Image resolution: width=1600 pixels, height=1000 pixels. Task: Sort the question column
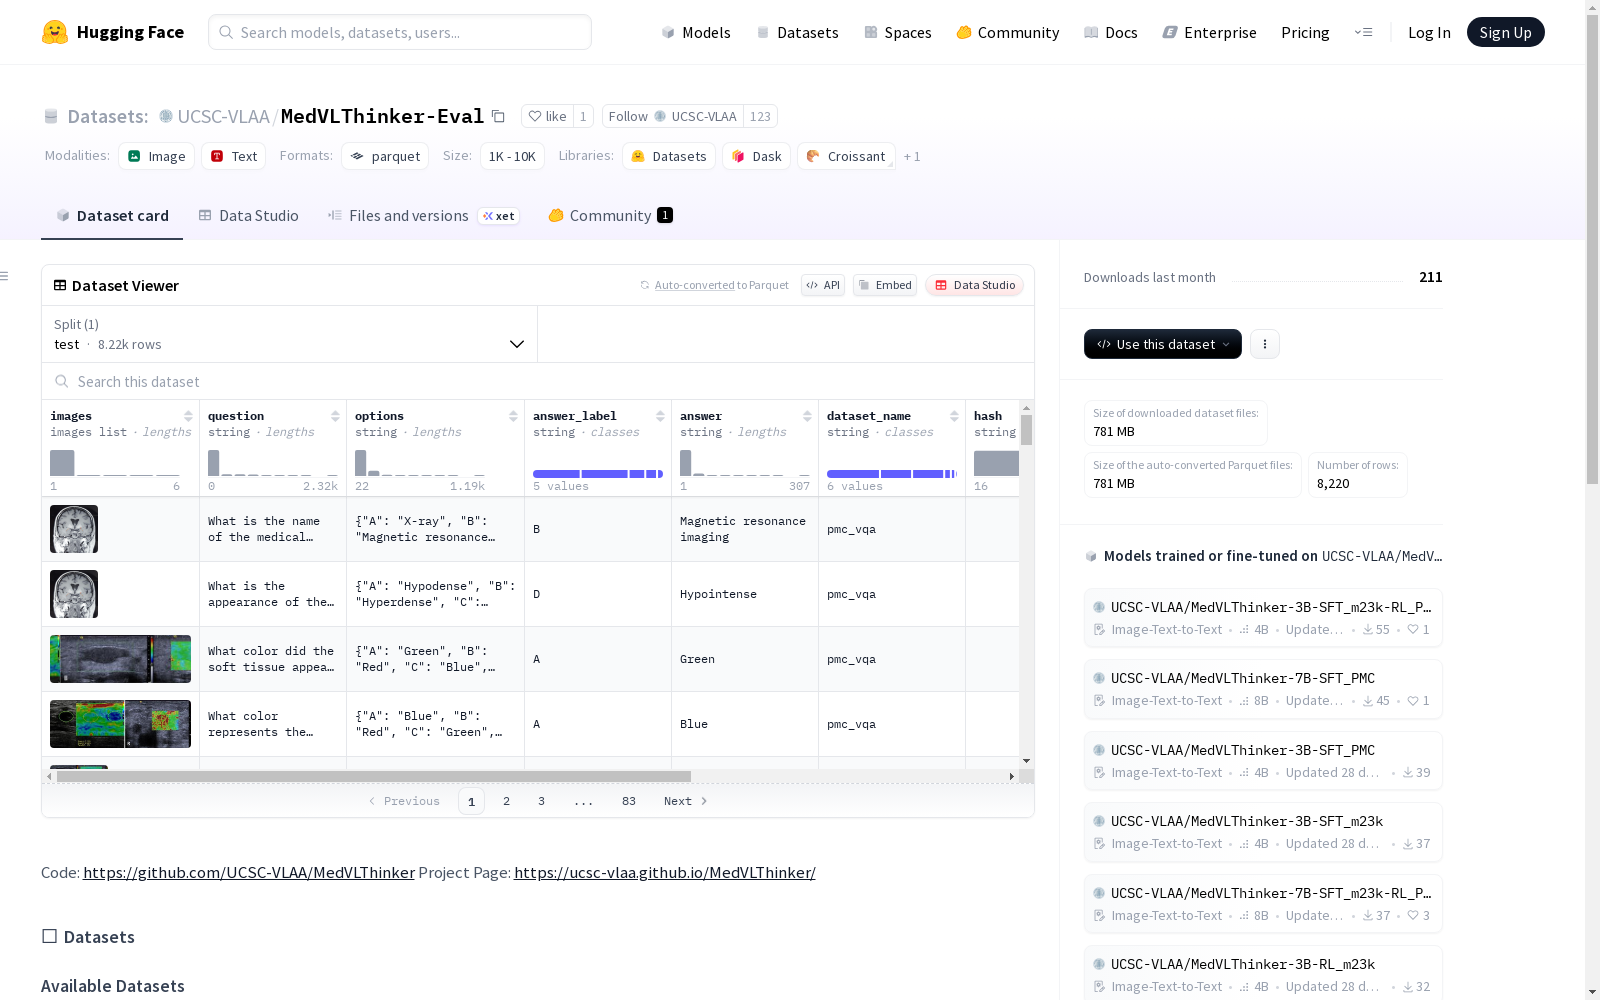[x=335, y=416]
